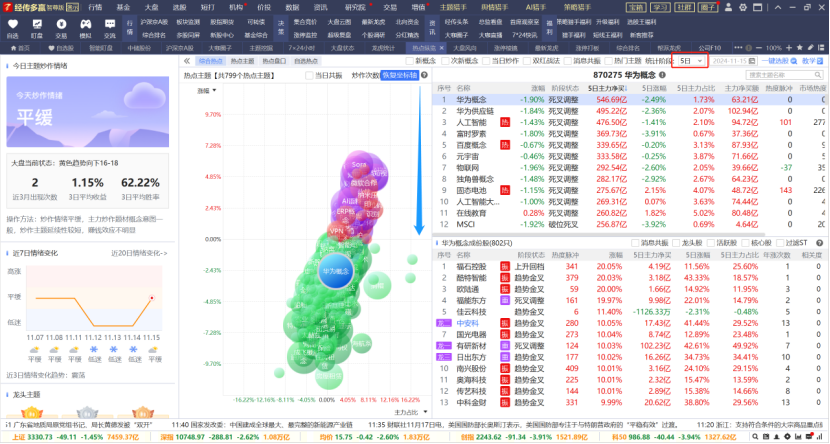830x444 pixels.
Task: Click help icon next to 恢复坐标轴
Action: (x=425, y=75)
